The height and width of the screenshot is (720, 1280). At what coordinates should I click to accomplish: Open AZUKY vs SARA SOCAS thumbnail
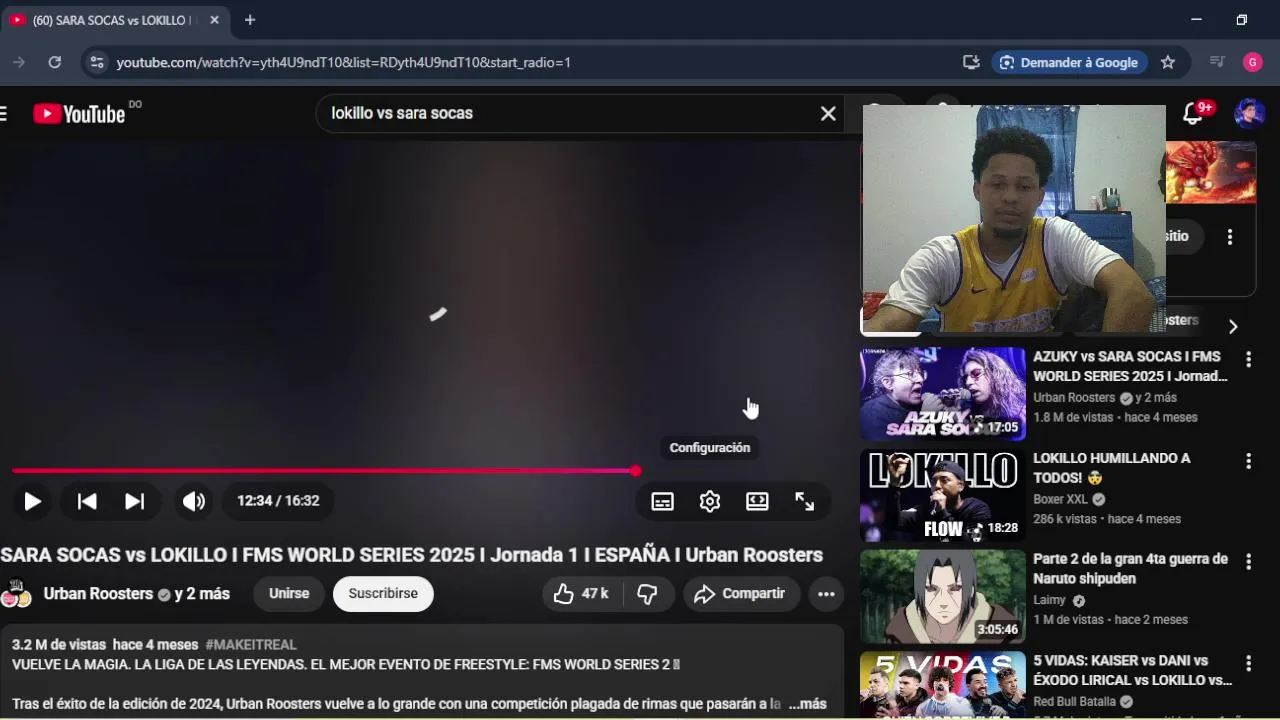point(943,394)
